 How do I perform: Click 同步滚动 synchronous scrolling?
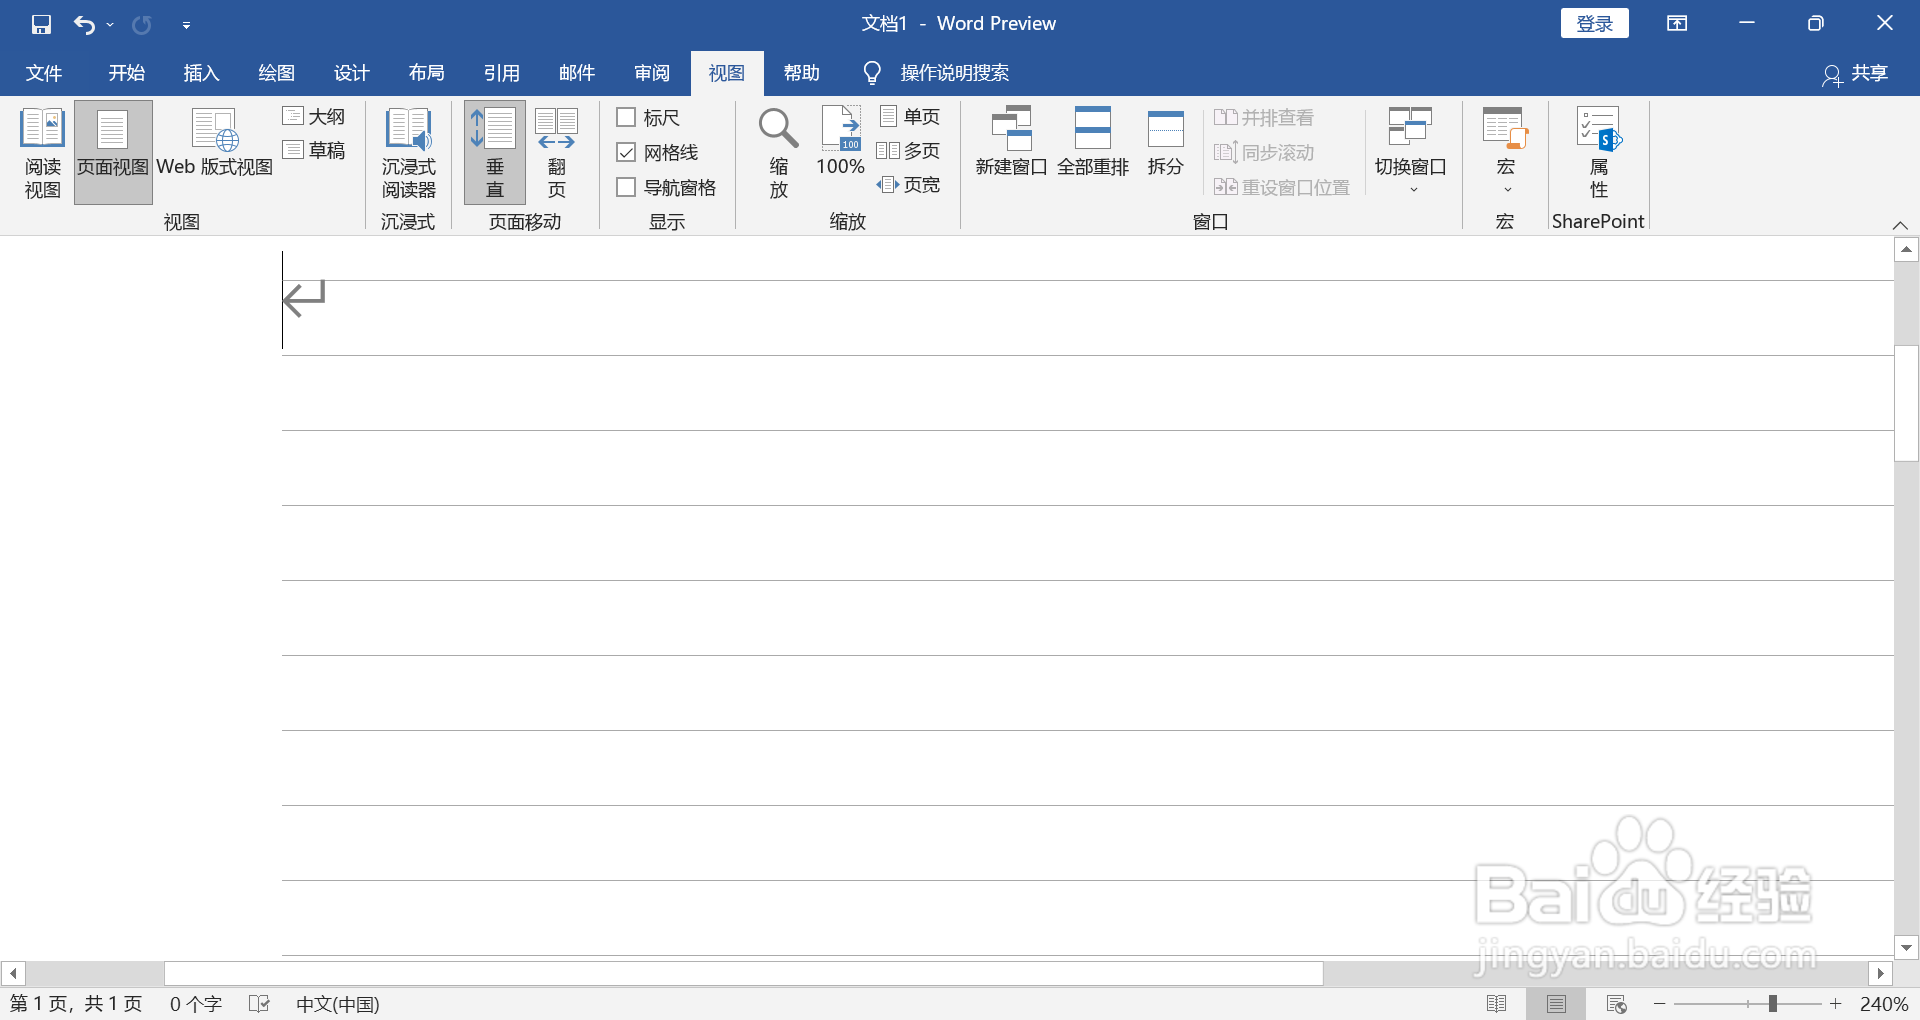tap(1264, 152)
